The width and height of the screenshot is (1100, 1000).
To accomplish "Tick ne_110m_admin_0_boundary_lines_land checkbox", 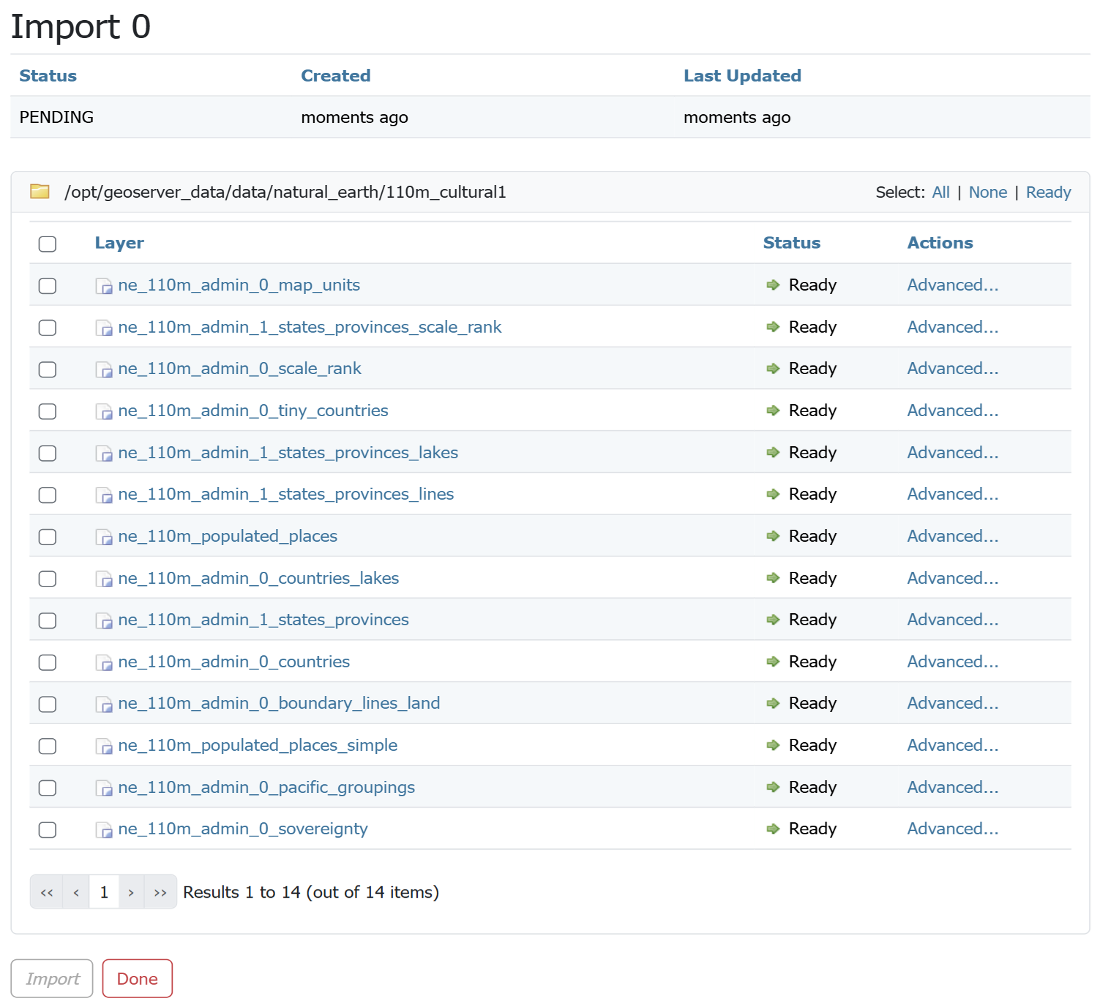I will click(x=48, y=704).
